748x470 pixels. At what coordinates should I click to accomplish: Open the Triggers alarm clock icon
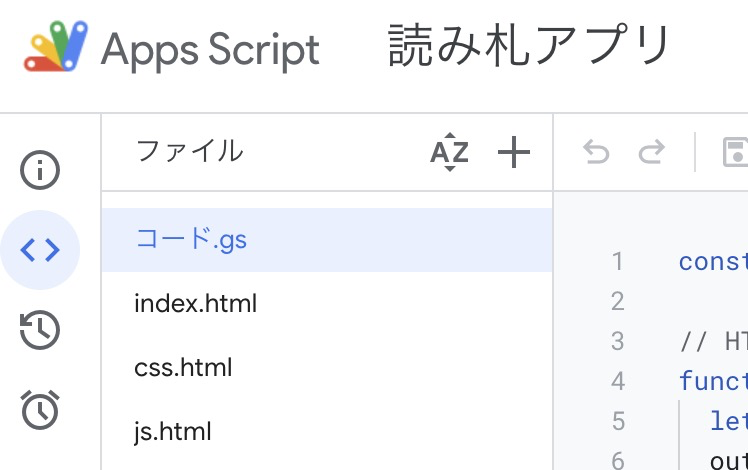point(40,410)
